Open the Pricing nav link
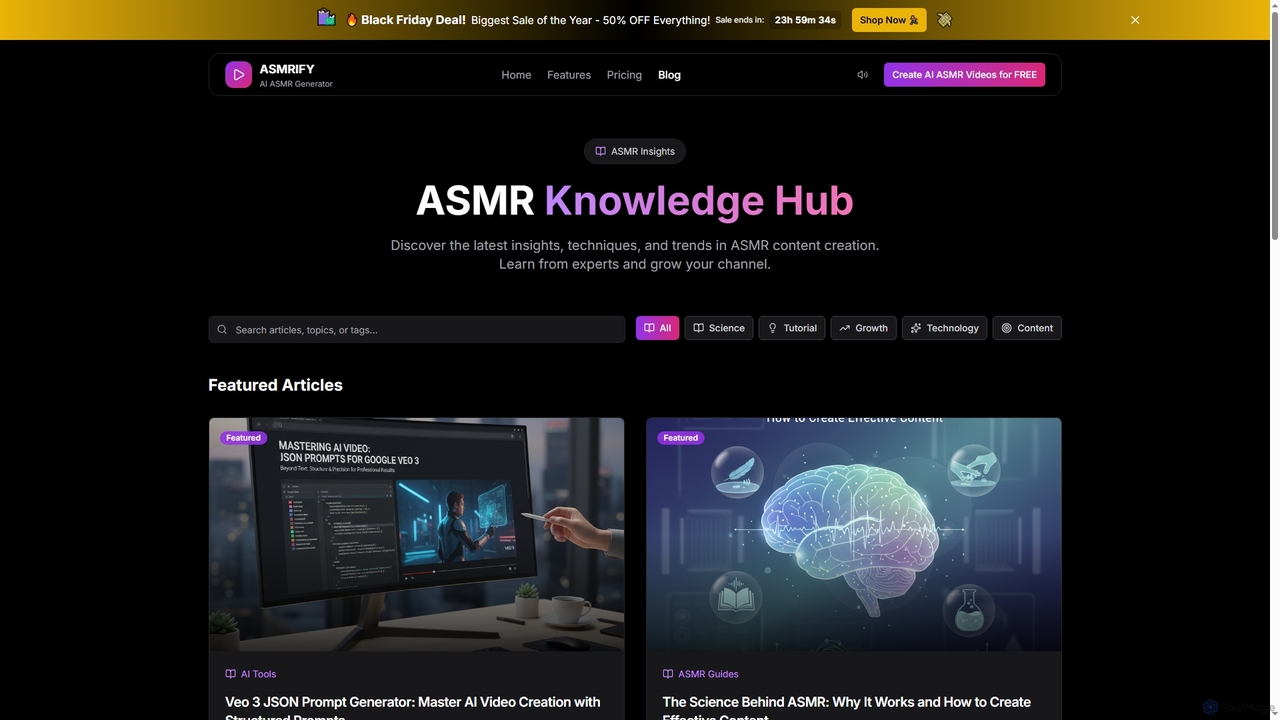This screenshot has height=720, width=1280. click(624, 75)
